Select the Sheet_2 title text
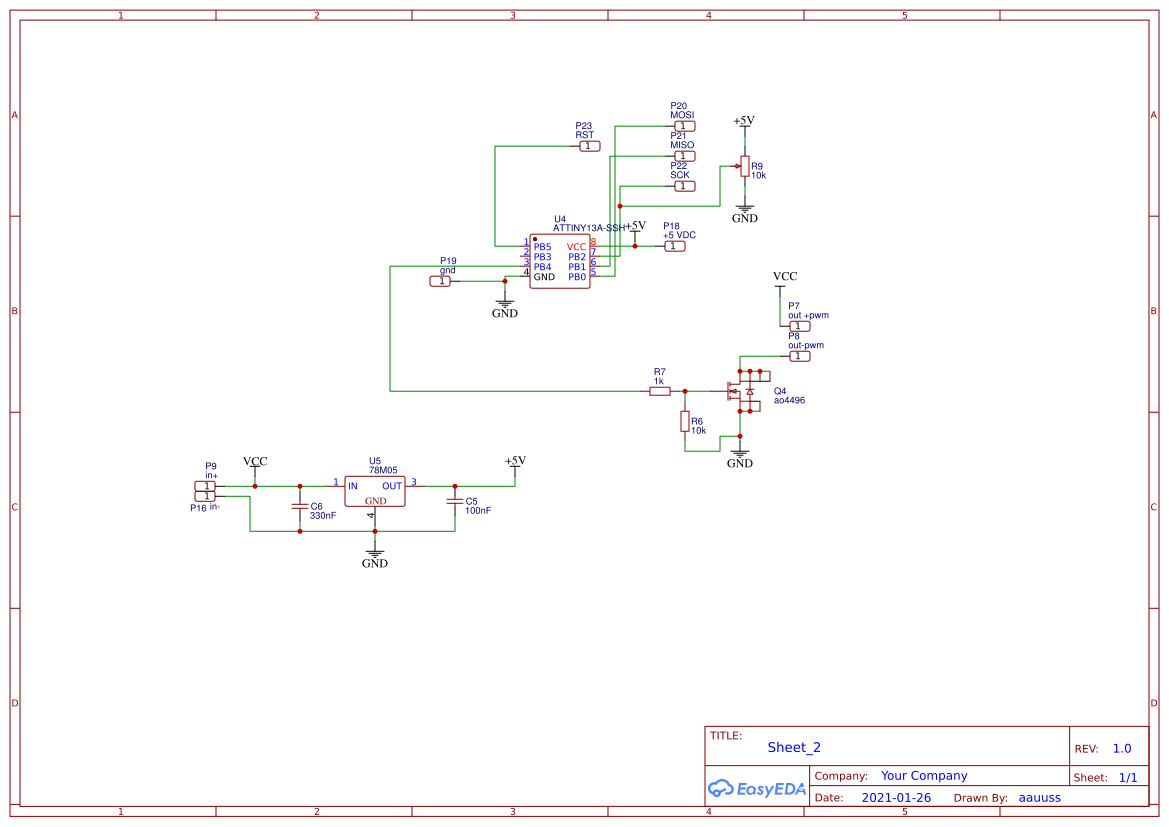 (x=793, y=747)
